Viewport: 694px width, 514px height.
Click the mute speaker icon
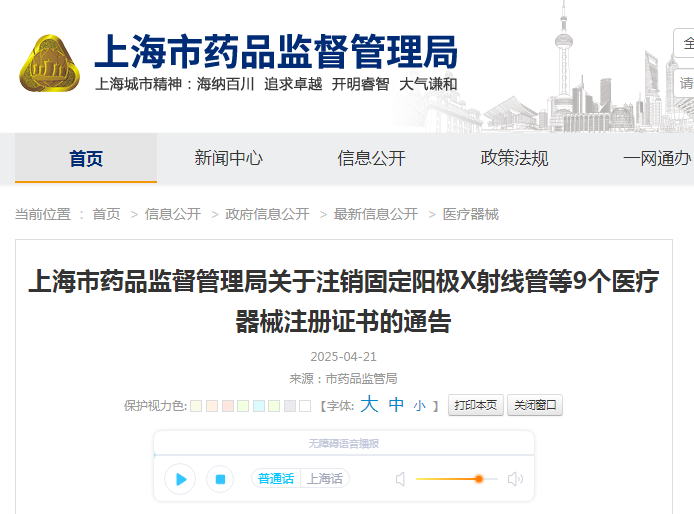pos(401,479)
